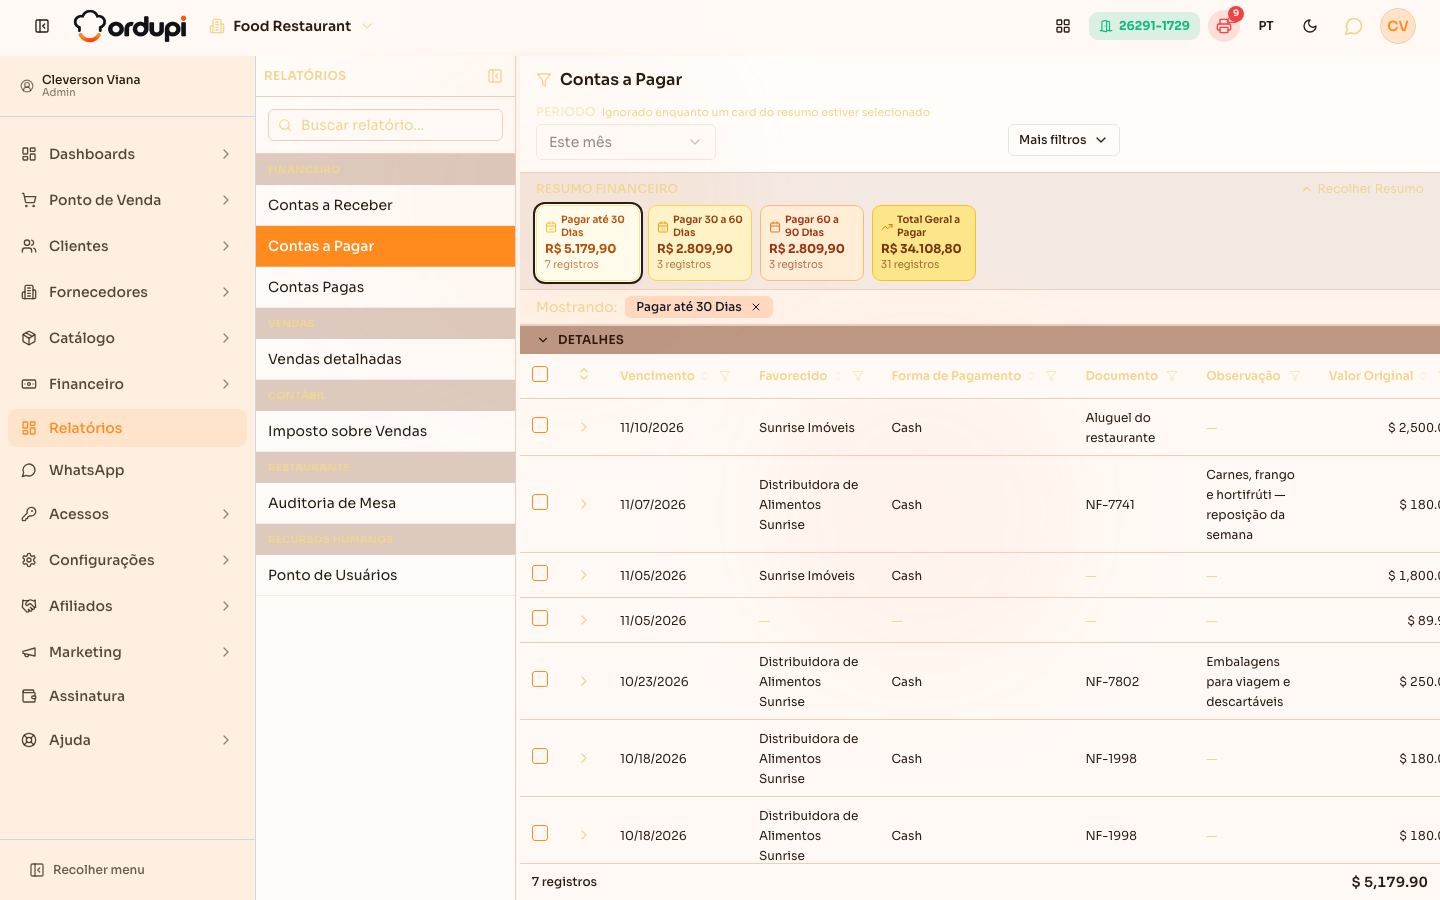Filter the Documento column
This screenshot has width=1440, height=900.
point(1172,376)
